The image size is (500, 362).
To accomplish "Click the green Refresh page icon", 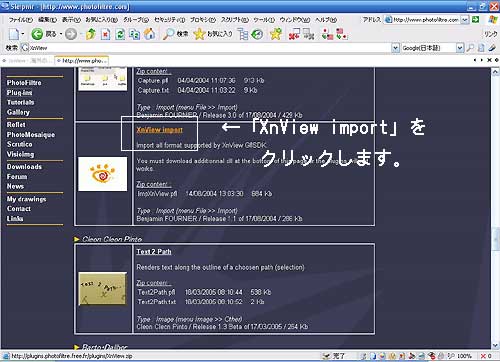I will click(x=120, y=34).
